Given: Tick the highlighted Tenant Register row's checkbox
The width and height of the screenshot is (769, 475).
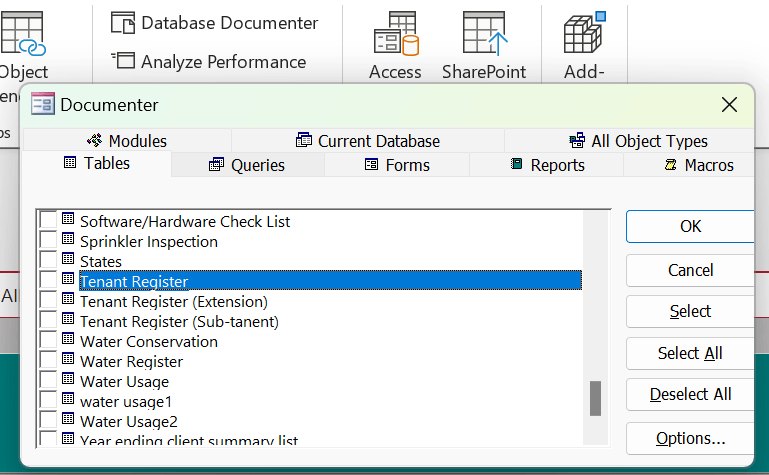Looking at the screenshot, I should (x=48, y=280).
